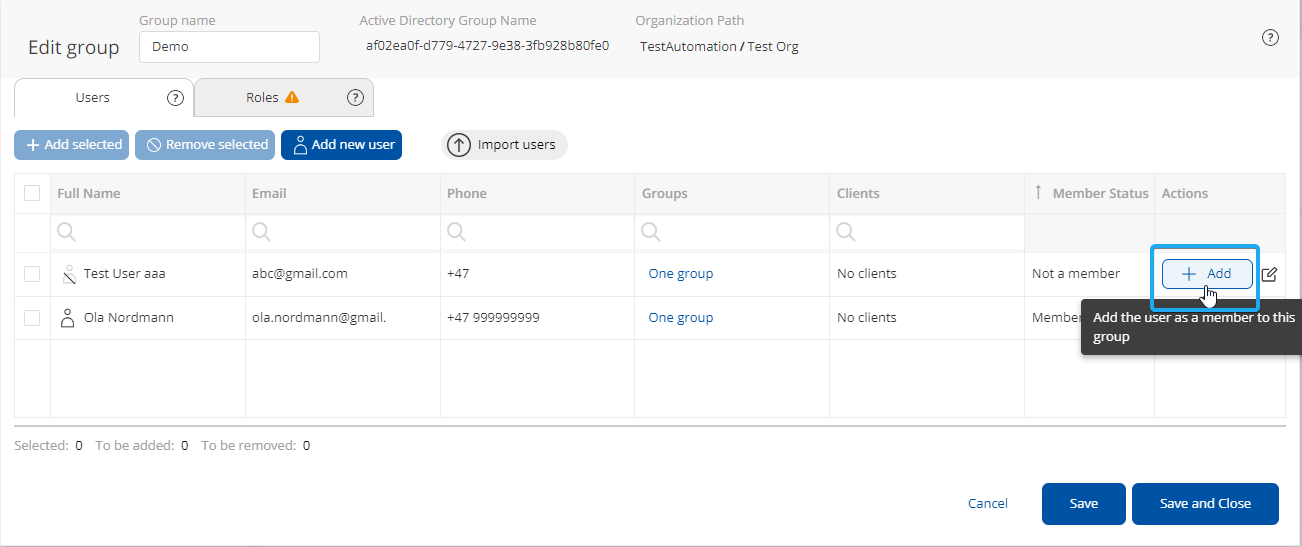Click the Group name input field
Screen dimensions: 1302x547
click(x=229, y=47)
